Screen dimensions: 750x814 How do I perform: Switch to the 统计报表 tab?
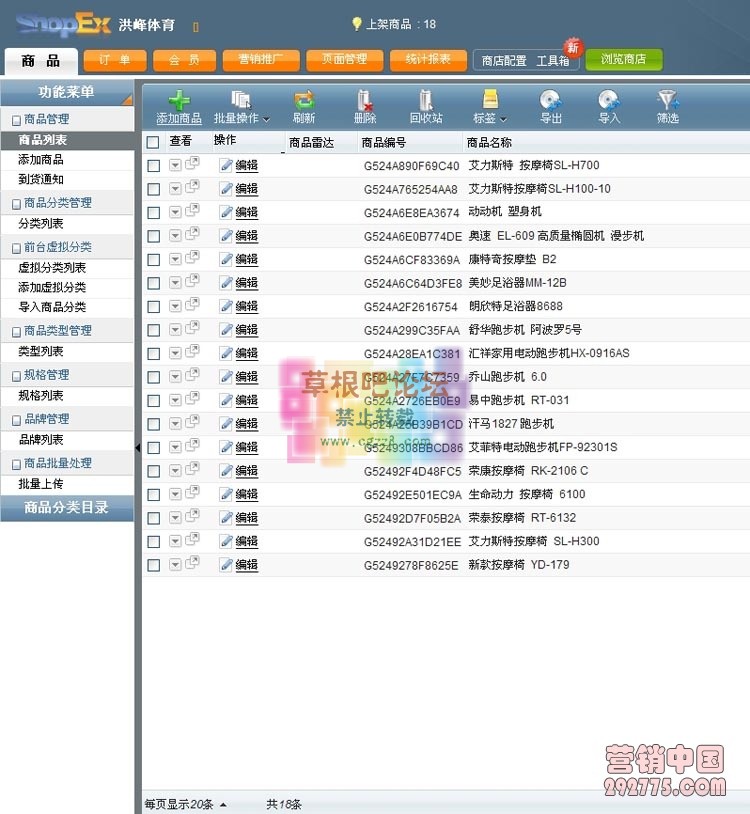[427, 60]
